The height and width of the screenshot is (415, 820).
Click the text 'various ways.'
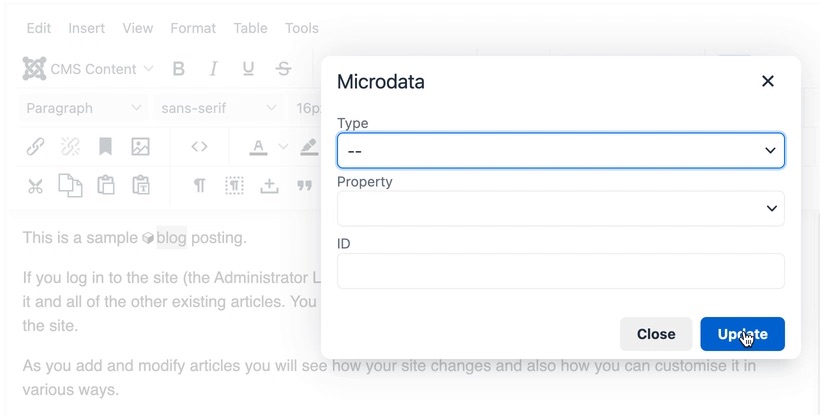(x=71, y=390)
